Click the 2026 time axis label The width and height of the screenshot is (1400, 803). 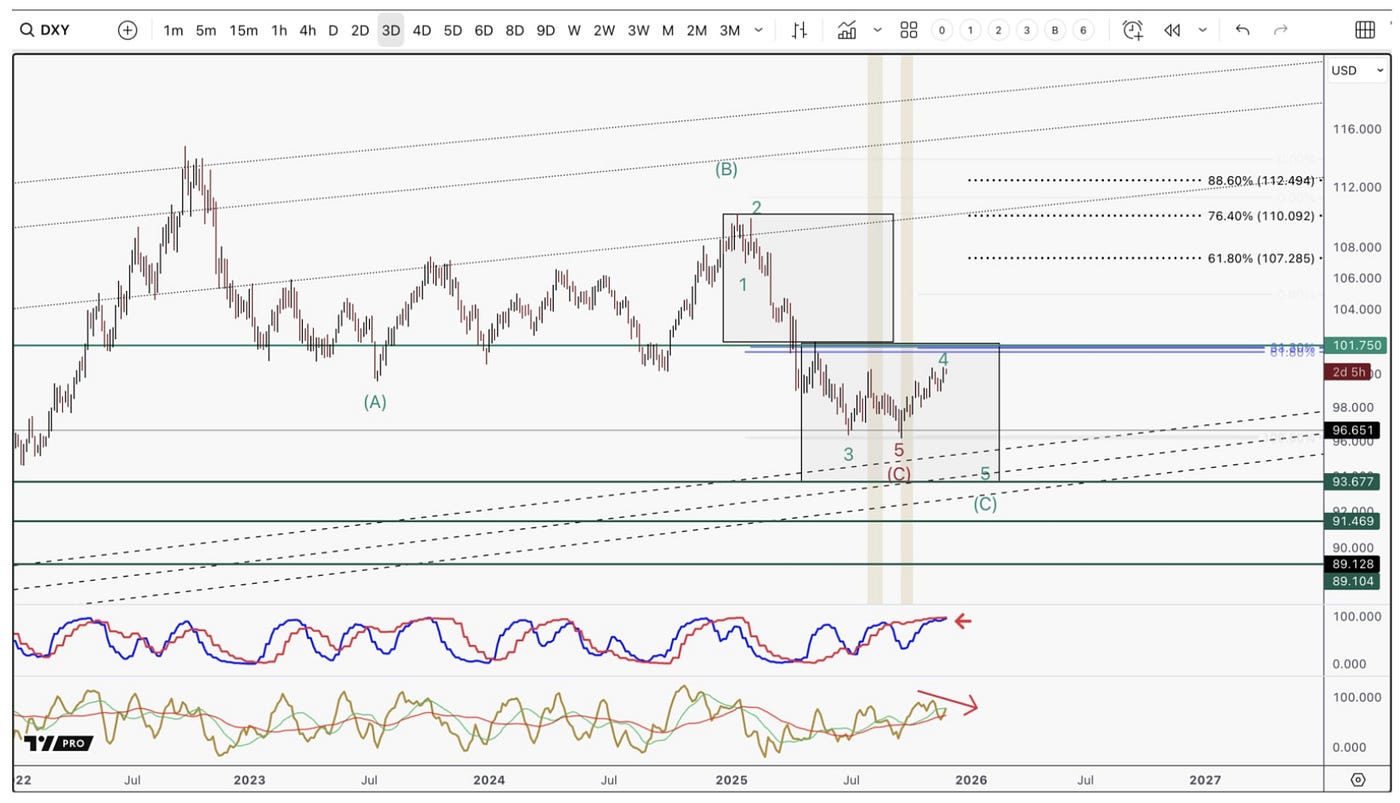point(971,780)
